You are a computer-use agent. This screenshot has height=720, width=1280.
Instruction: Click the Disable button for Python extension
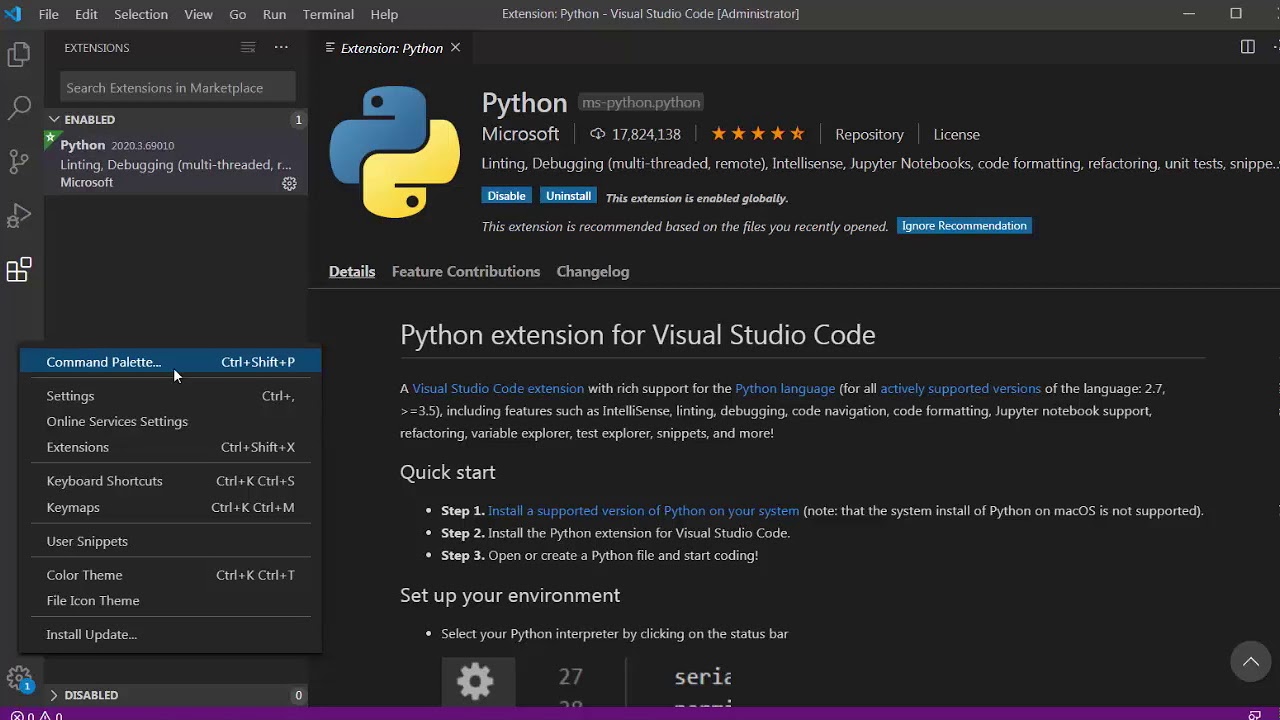[506, 196]
